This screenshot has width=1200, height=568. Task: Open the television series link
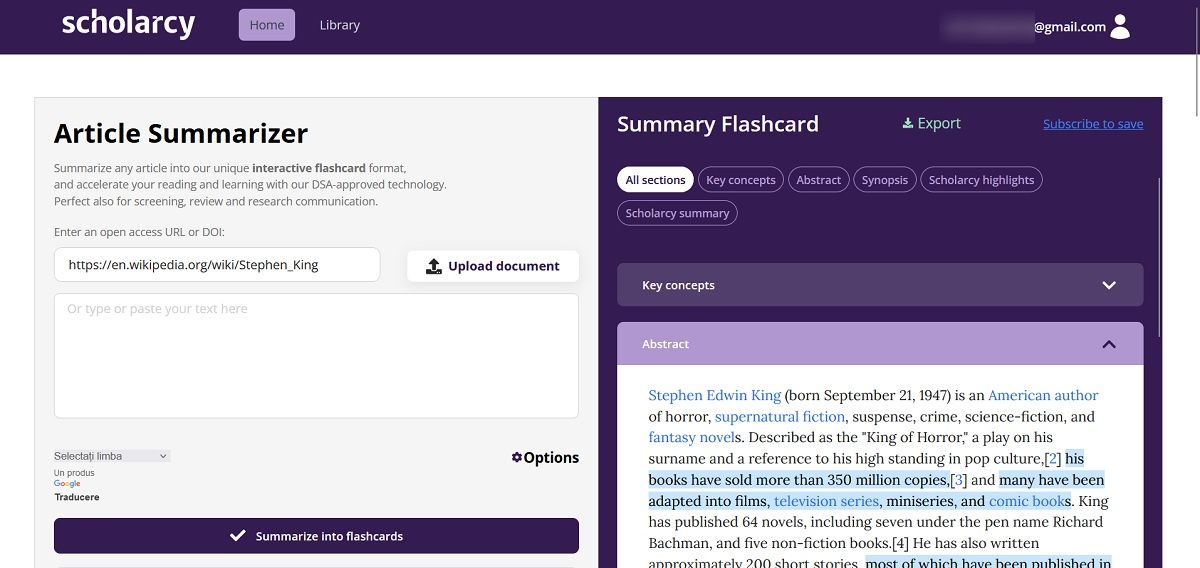click(x=826, y=501)
